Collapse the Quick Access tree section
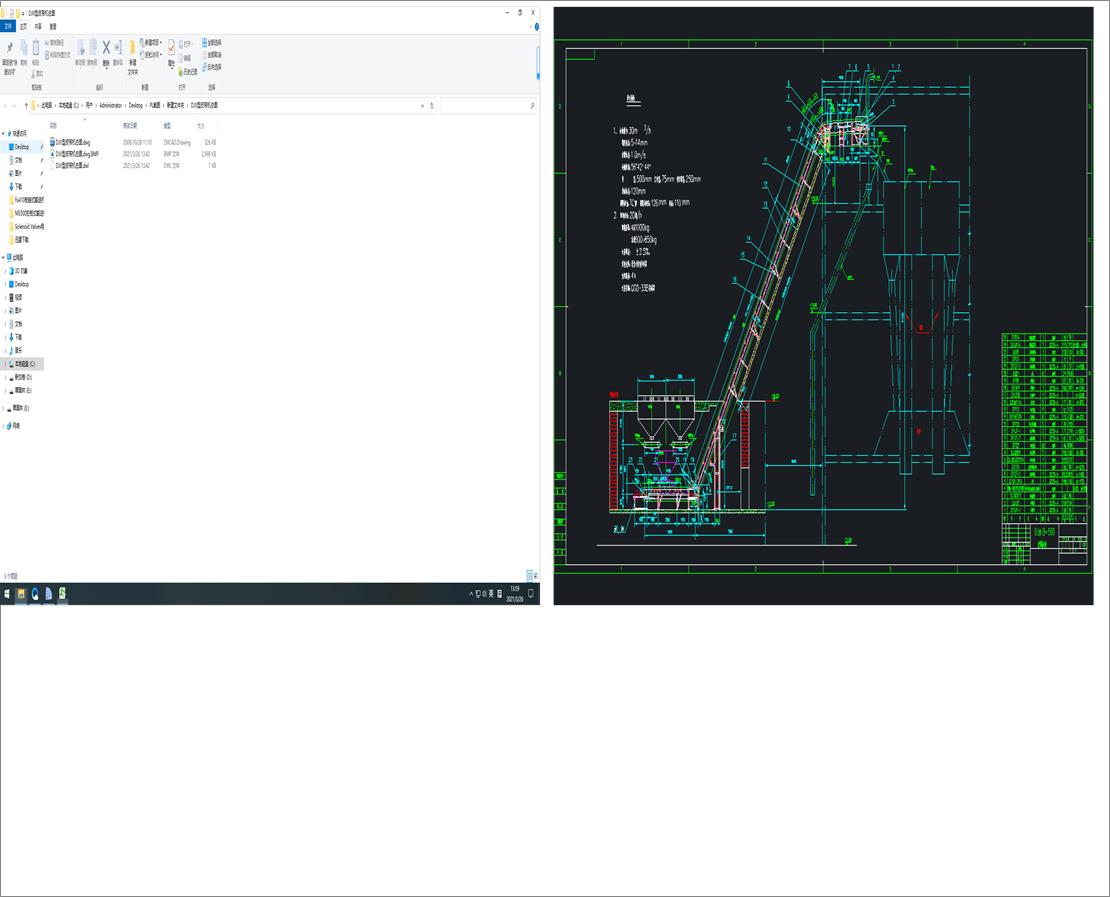1110x897 pixels. click(x=4, y=133)
